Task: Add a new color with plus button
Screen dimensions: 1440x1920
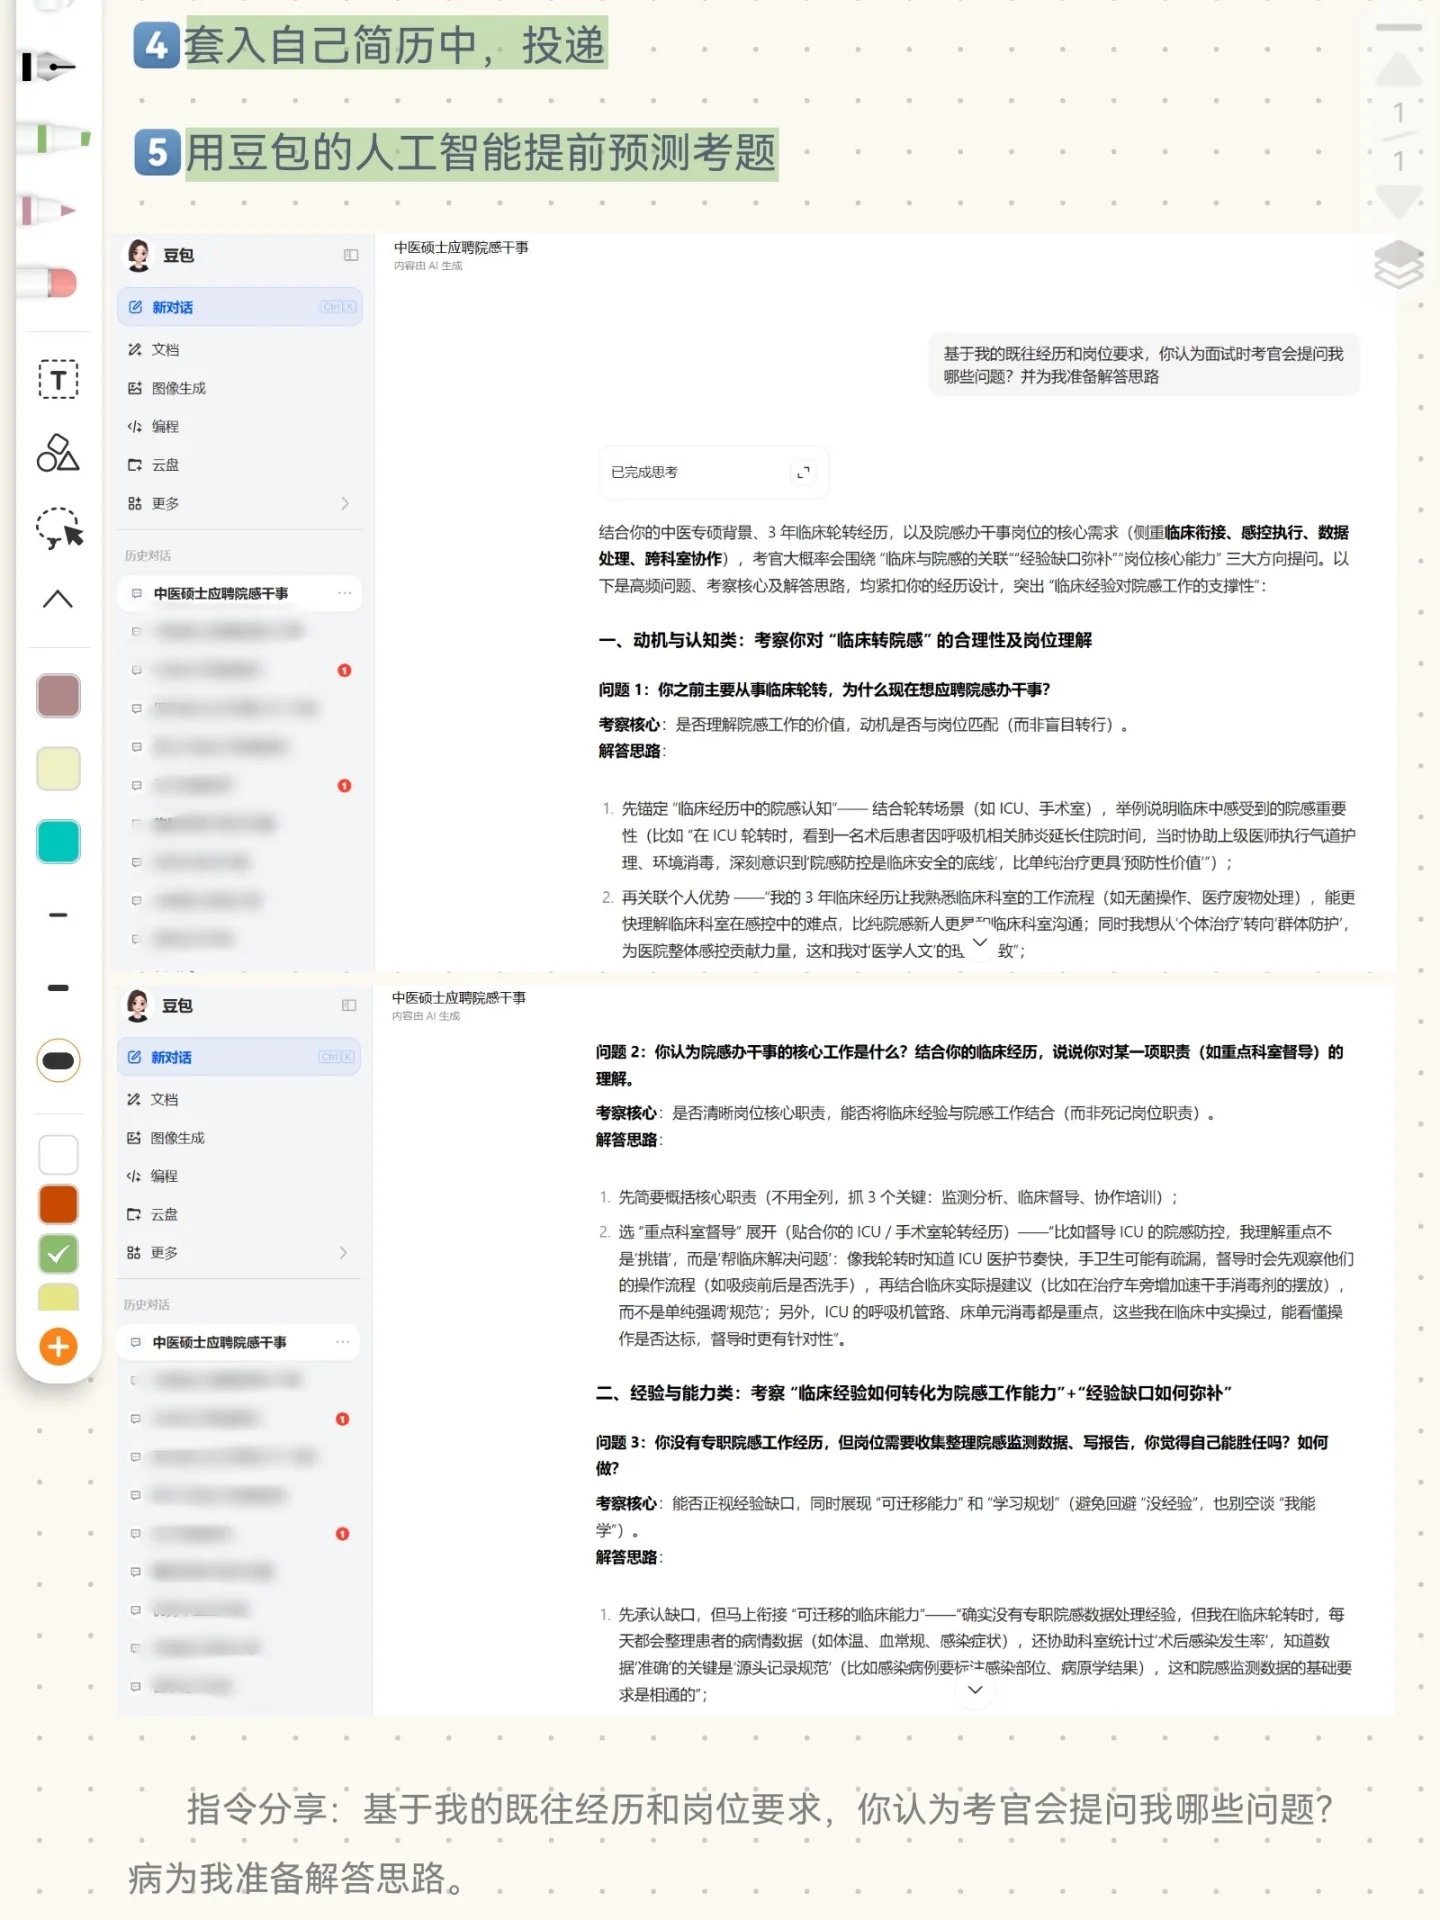Action: pos(58,1347)
